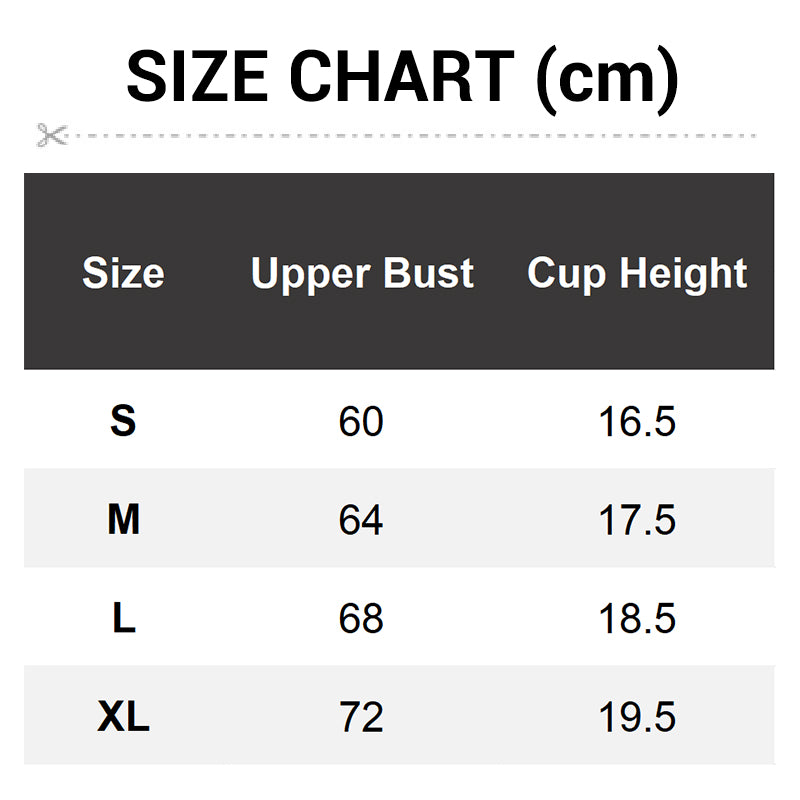This screenshot has height=800, width=800.
Task: Select the Size column header
Action: 123,273
